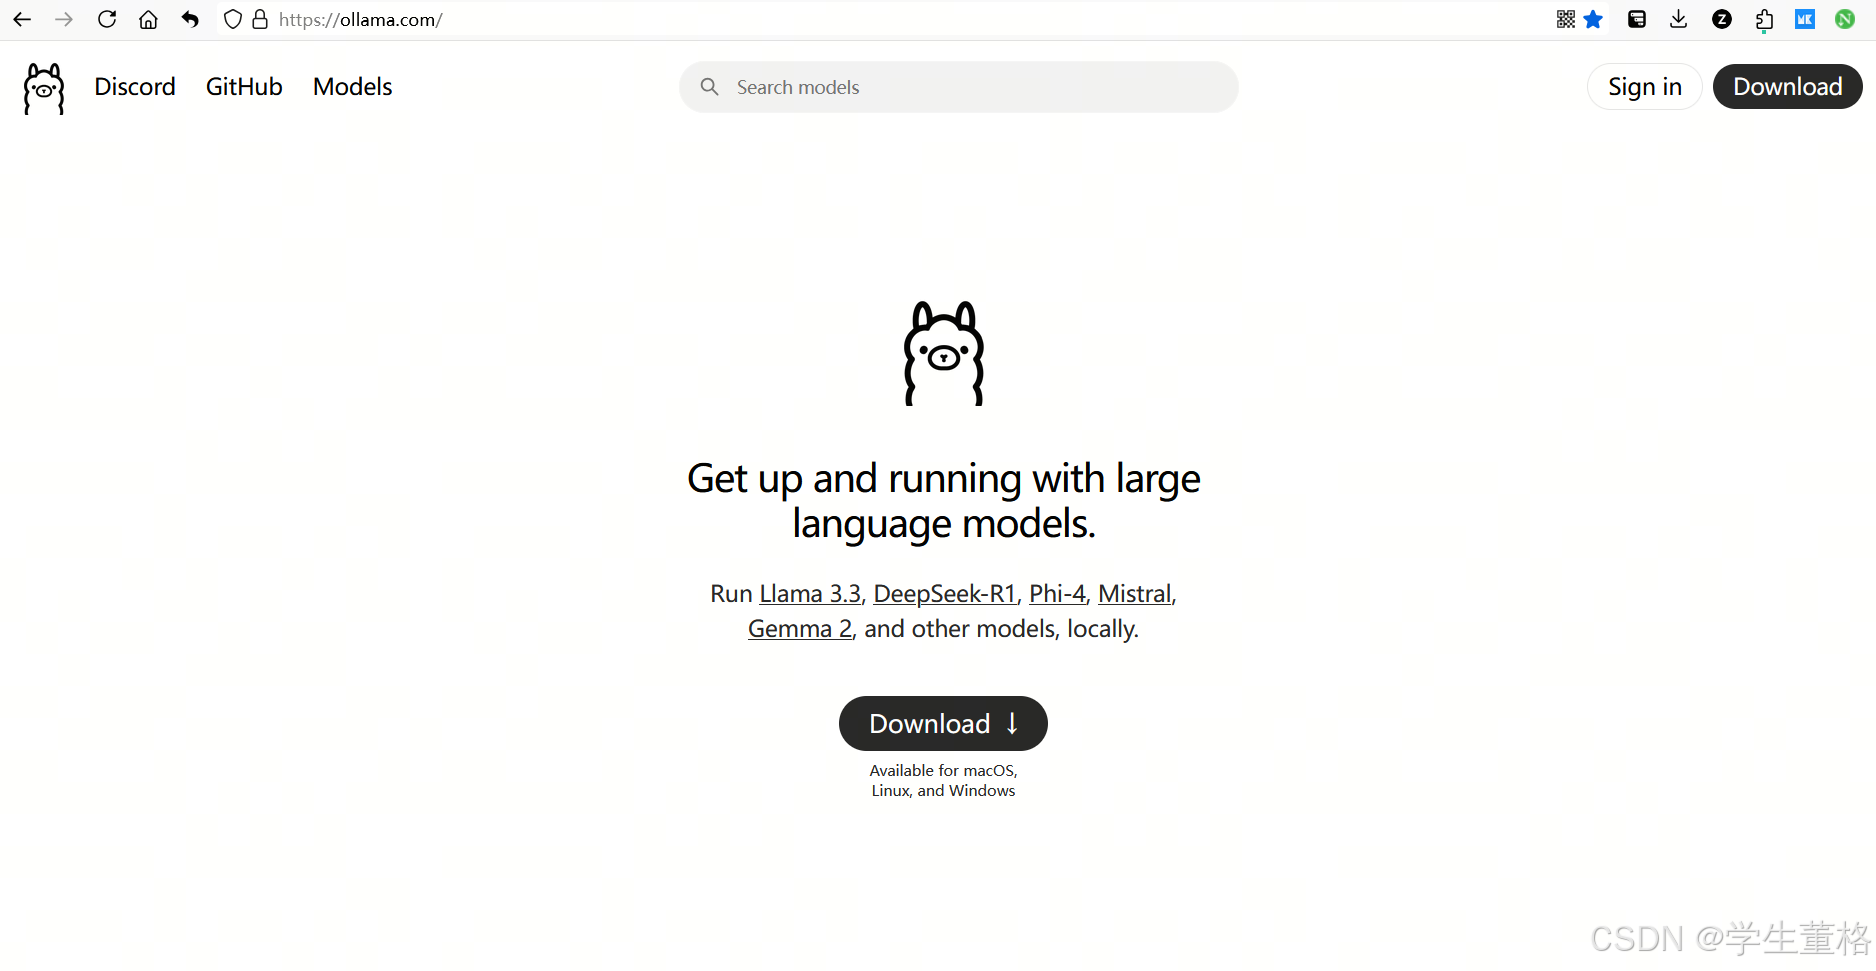
Task: Open the extensions puzzle piece icon
Action: tap(1764, 19)
